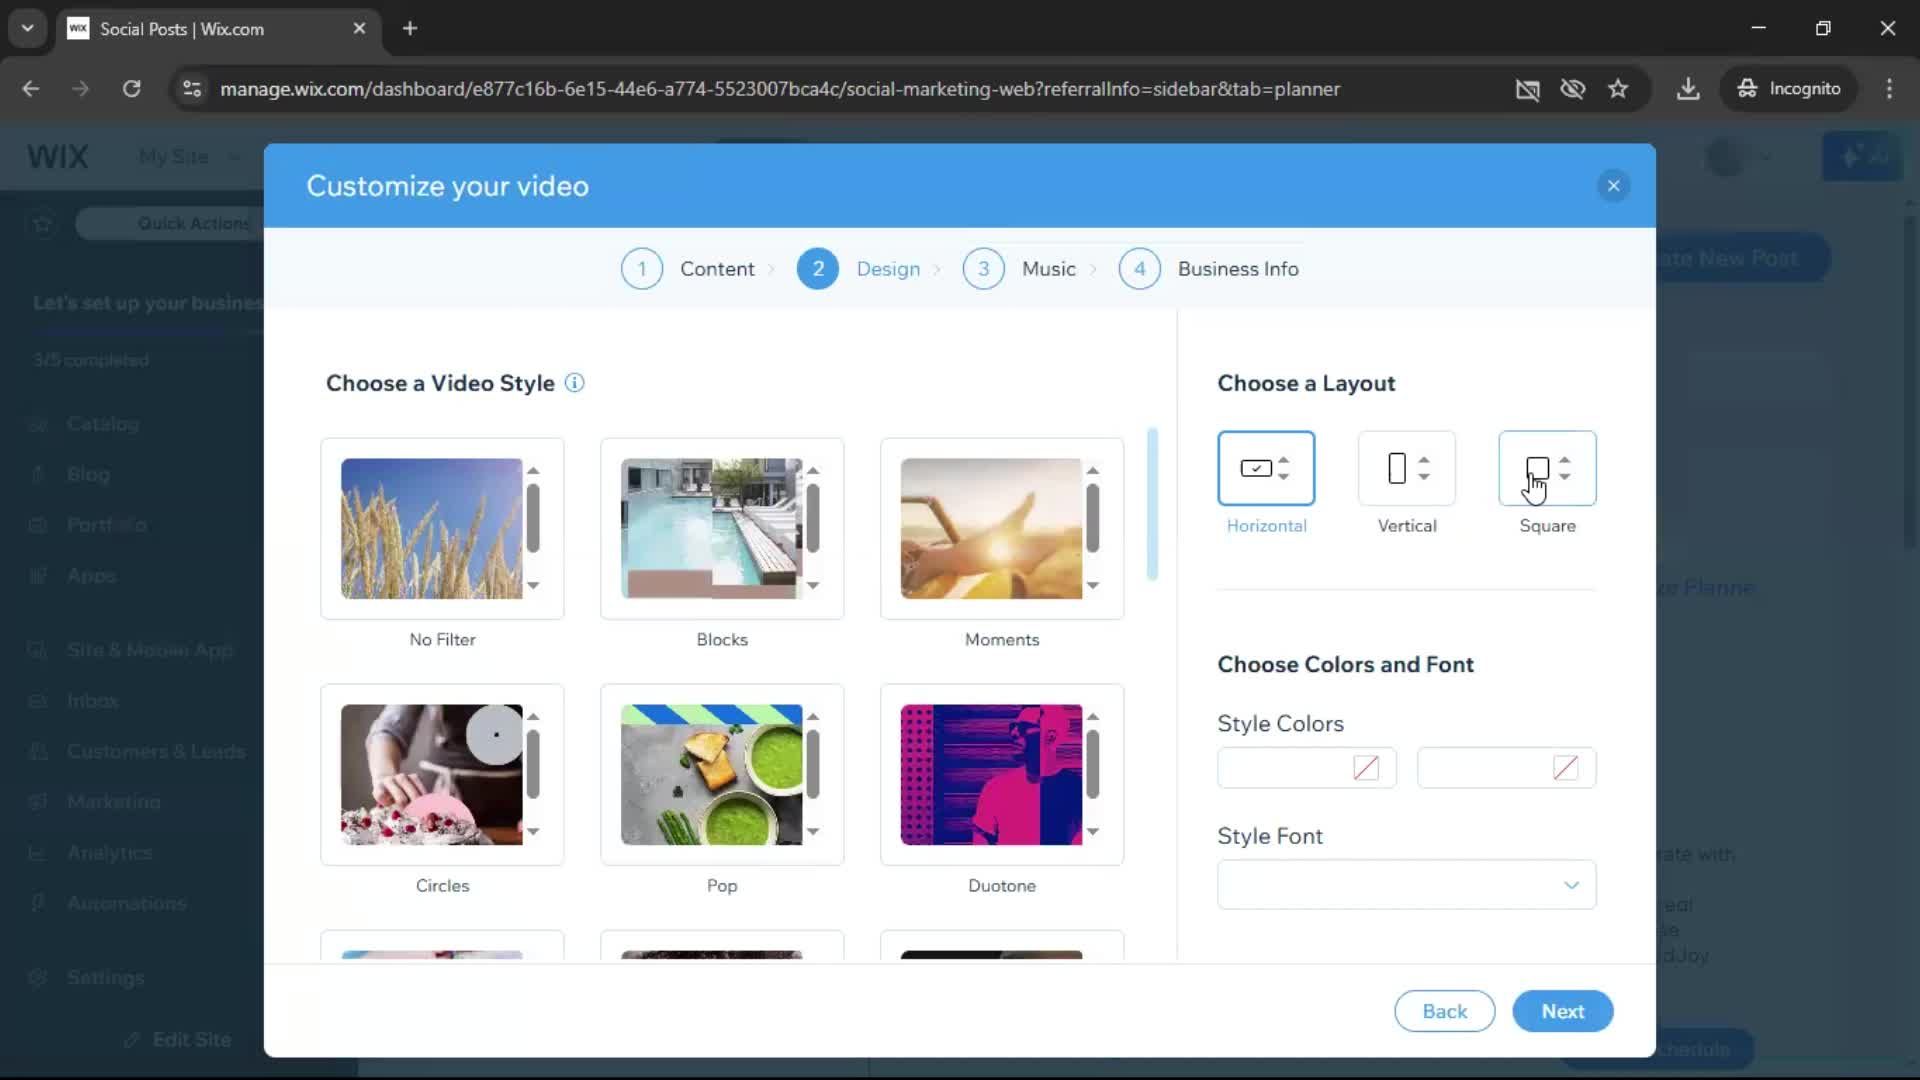Go to step 3 Music
This screenshot has width=1920, height=1080.
[x=1020, y=269]
